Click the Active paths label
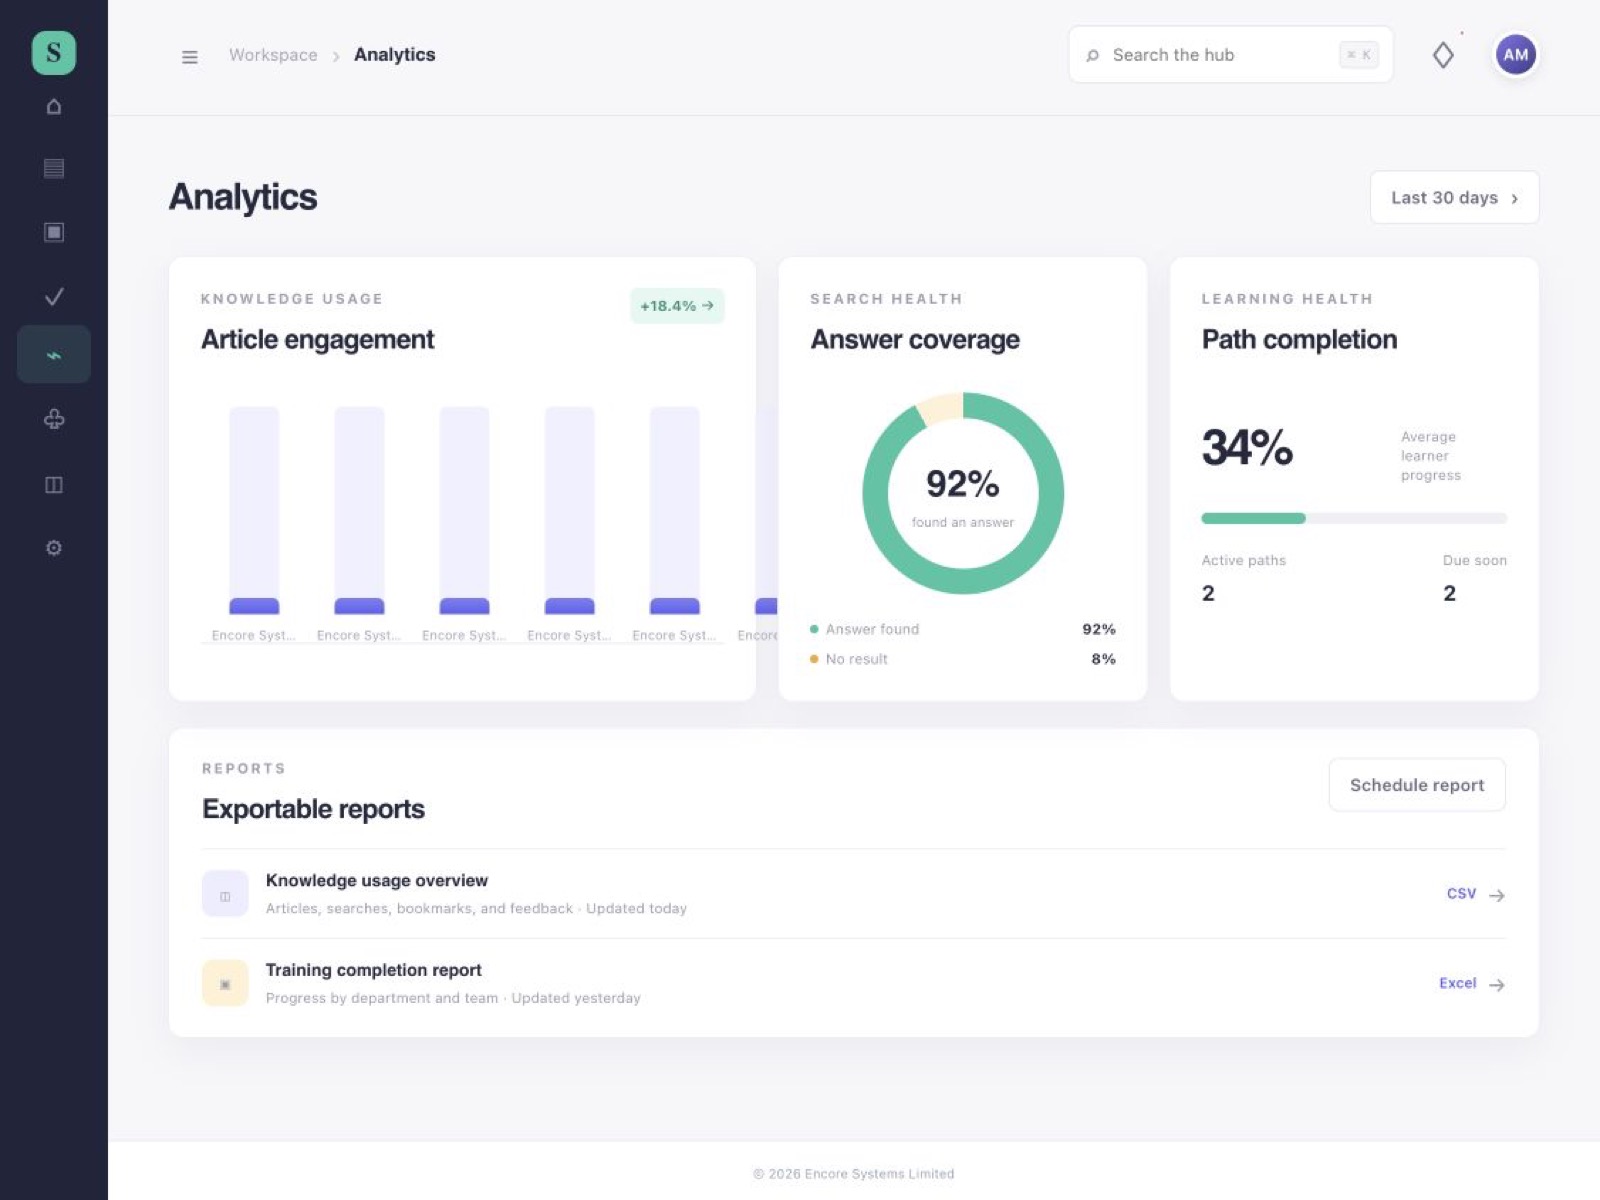This screenshot has width=1600, height=1200. pos(1244,560)
